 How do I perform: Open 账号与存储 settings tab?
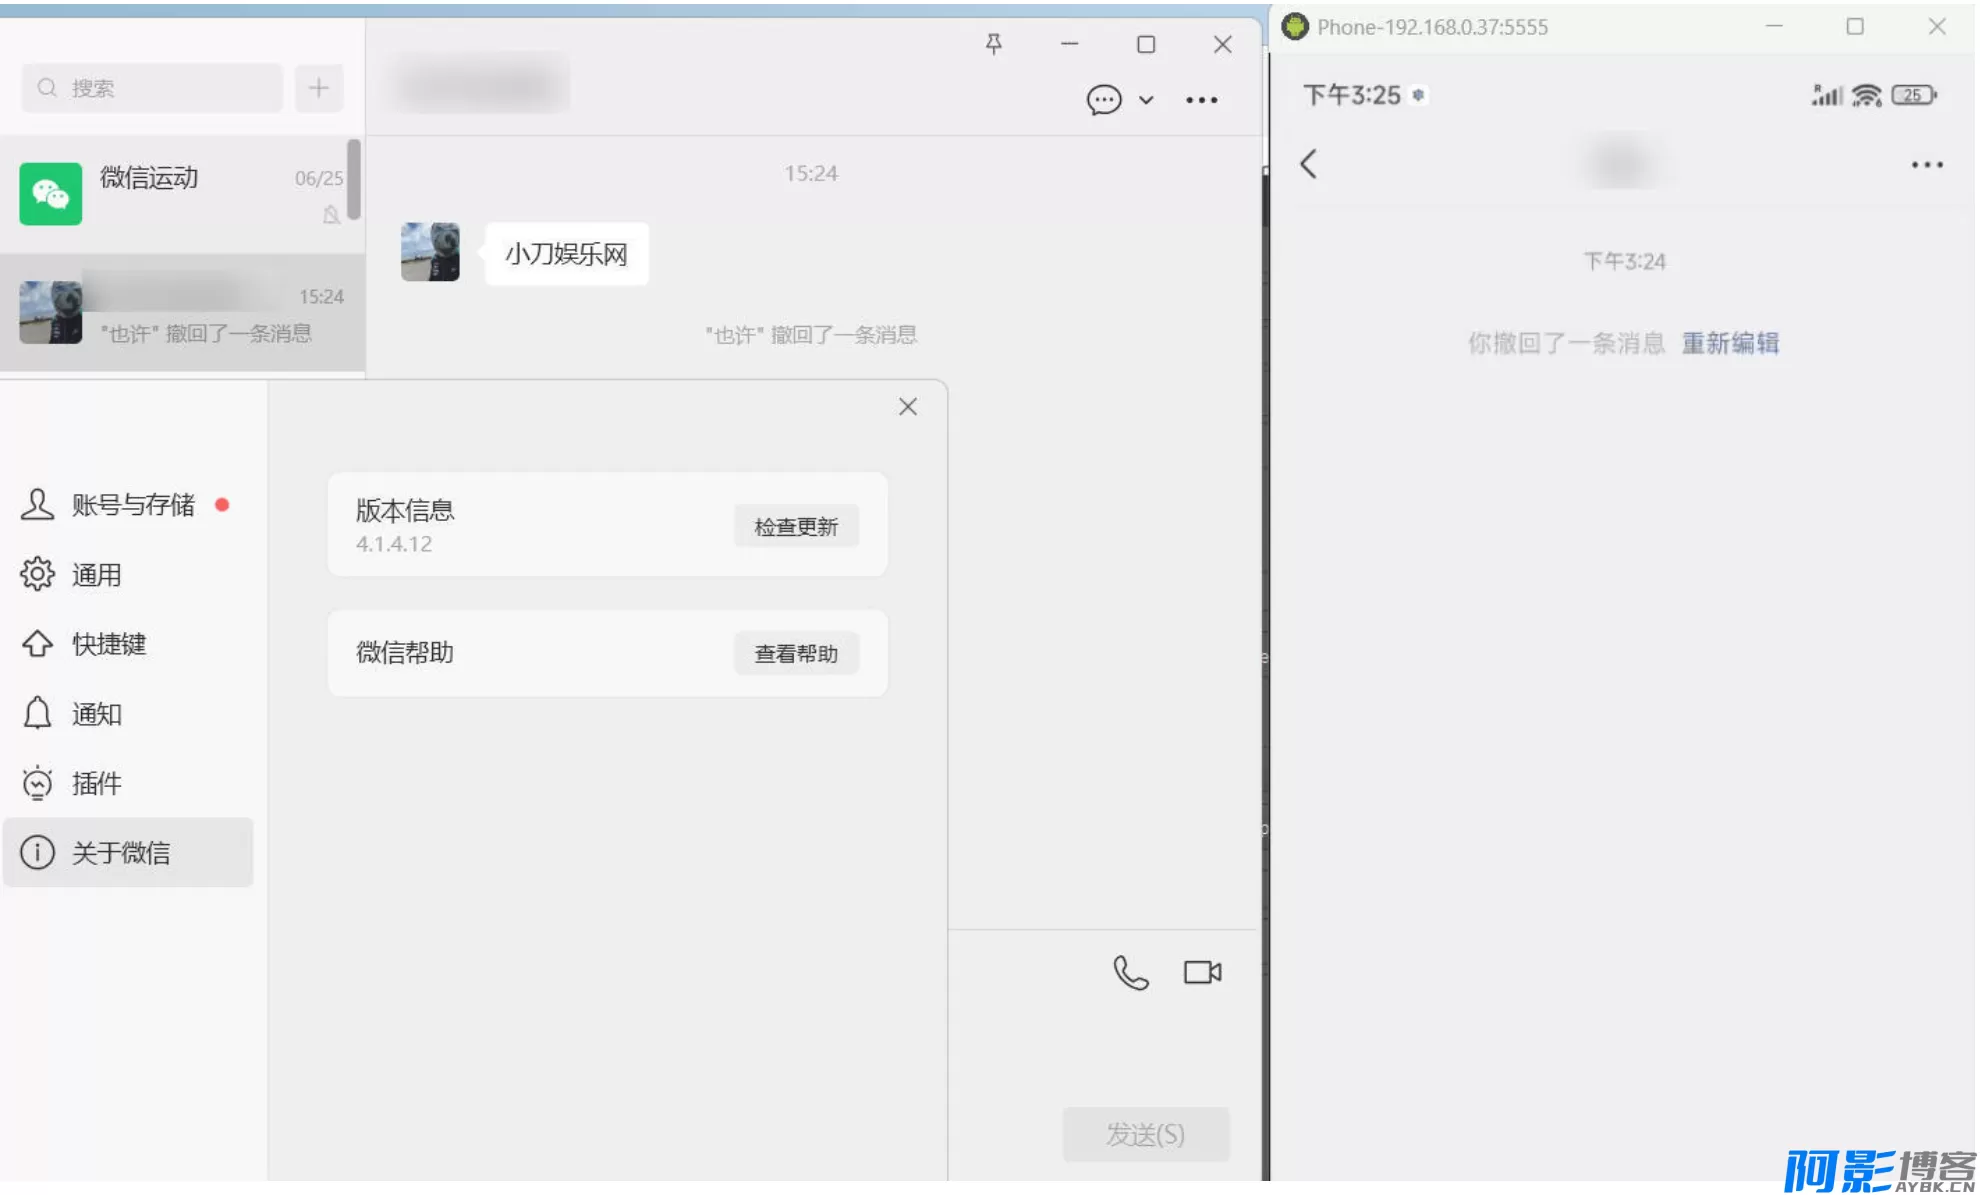click(x=132, y=505)
